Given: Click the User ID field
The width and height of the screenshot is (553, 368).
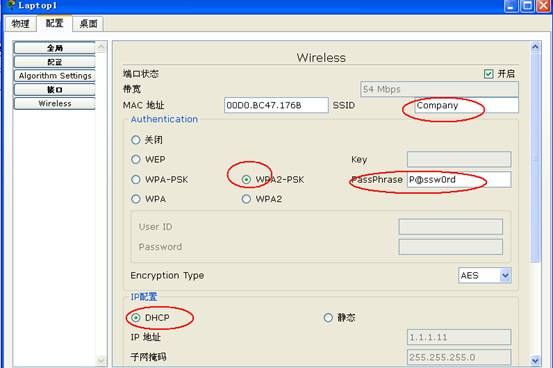Looking at the screenshot, I should [451, 227].
